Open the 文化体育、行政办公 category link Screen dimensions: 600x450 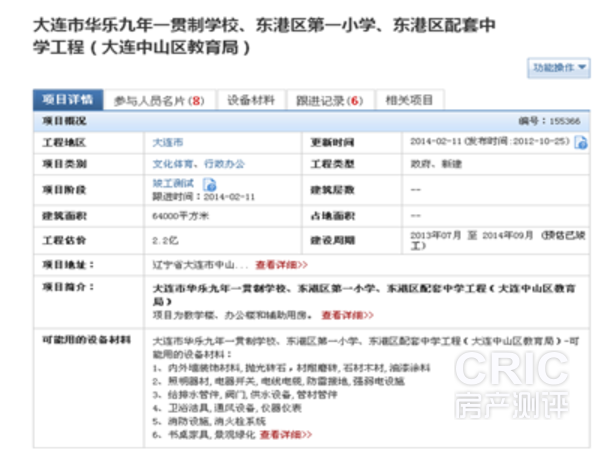[198, 164]
